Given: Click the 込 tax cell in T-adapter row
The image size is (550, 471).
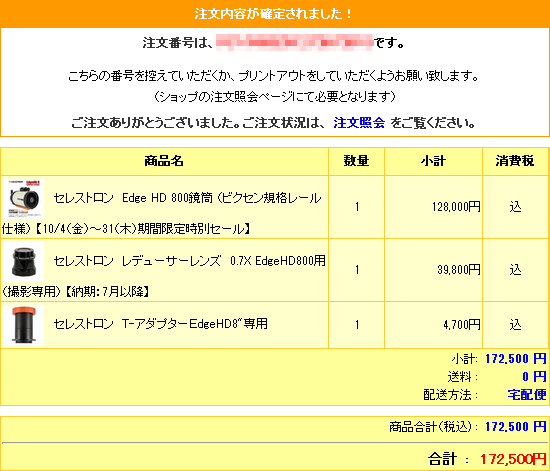Looking at the screenshot, I should [515, 325].
